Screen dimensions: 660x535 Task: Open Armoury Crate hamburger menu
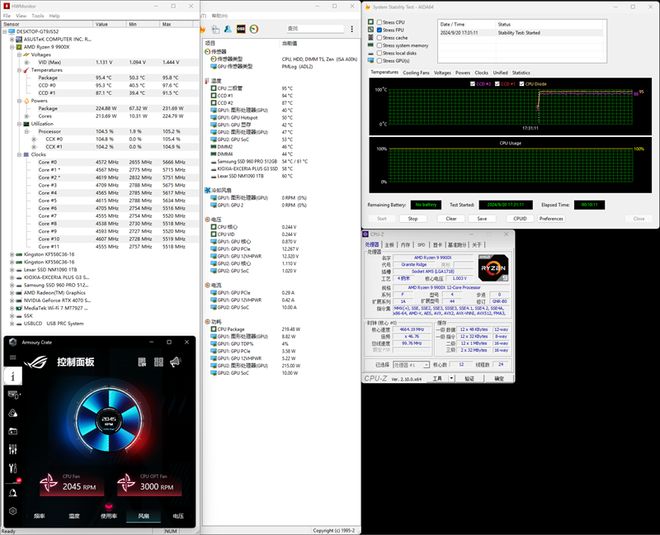pos(13,357)
